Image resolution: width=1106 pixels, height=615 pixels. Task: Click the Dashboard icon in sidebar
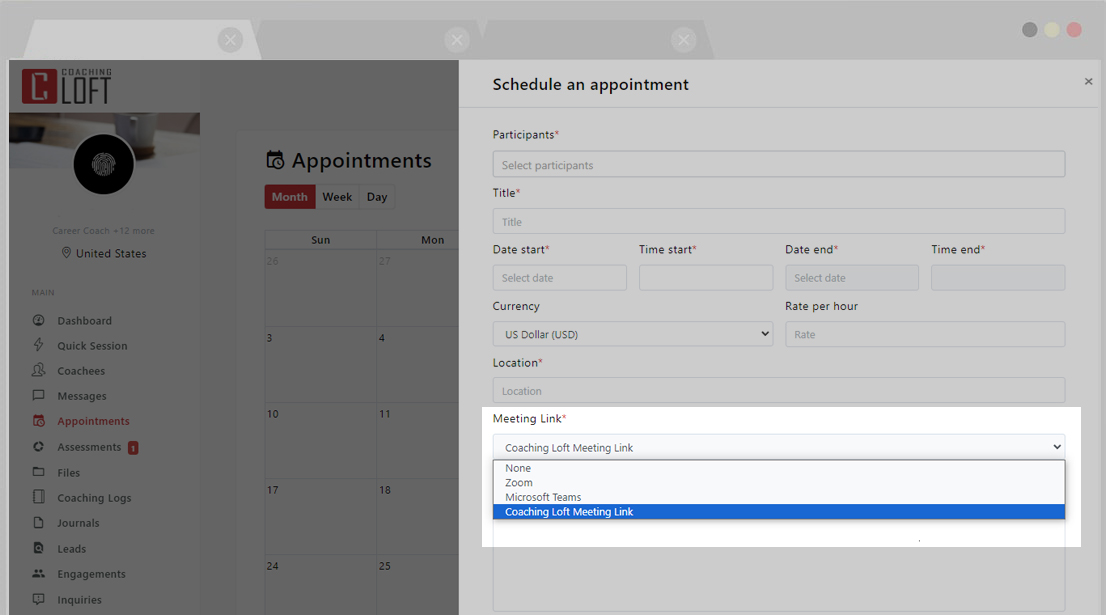[39, 321]
